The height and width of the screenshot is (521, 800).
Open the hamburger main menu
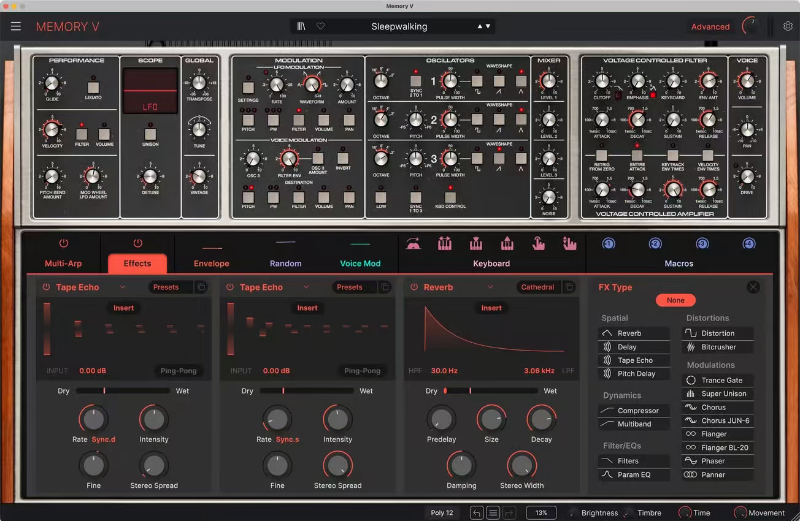click(16, 26)
